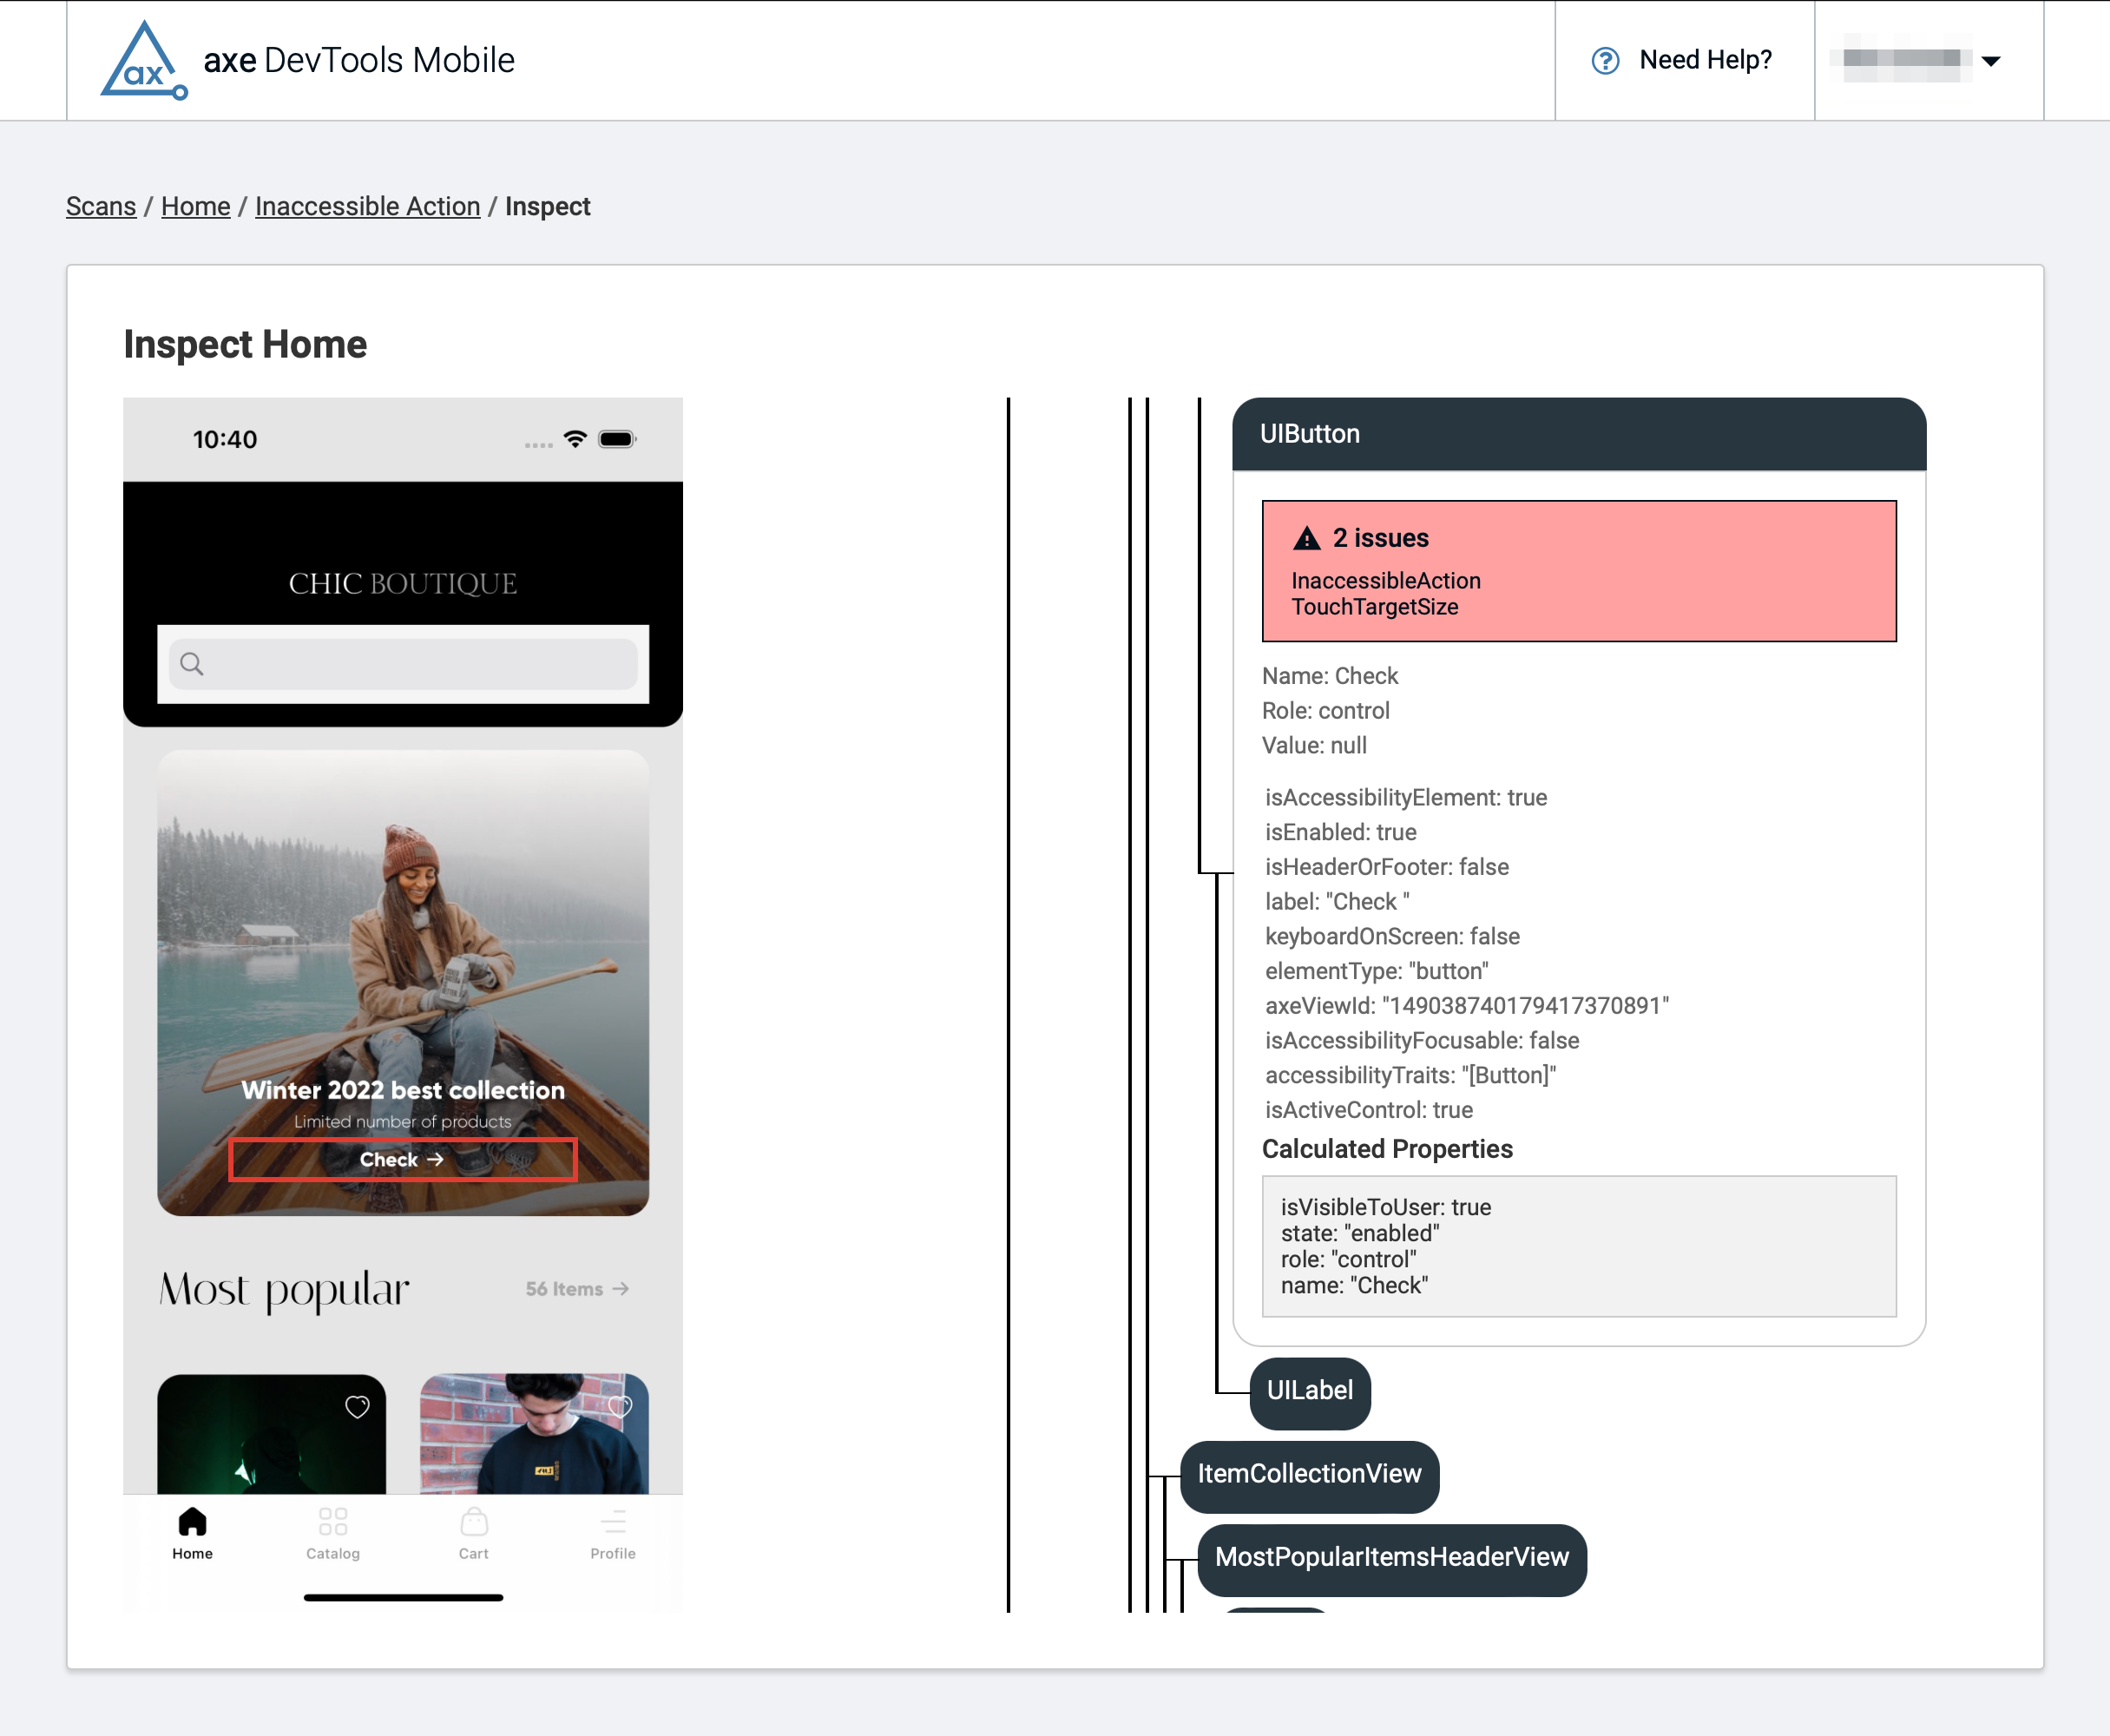
Task: Click the Need Help question mark icon
Action: point(1604,61)
